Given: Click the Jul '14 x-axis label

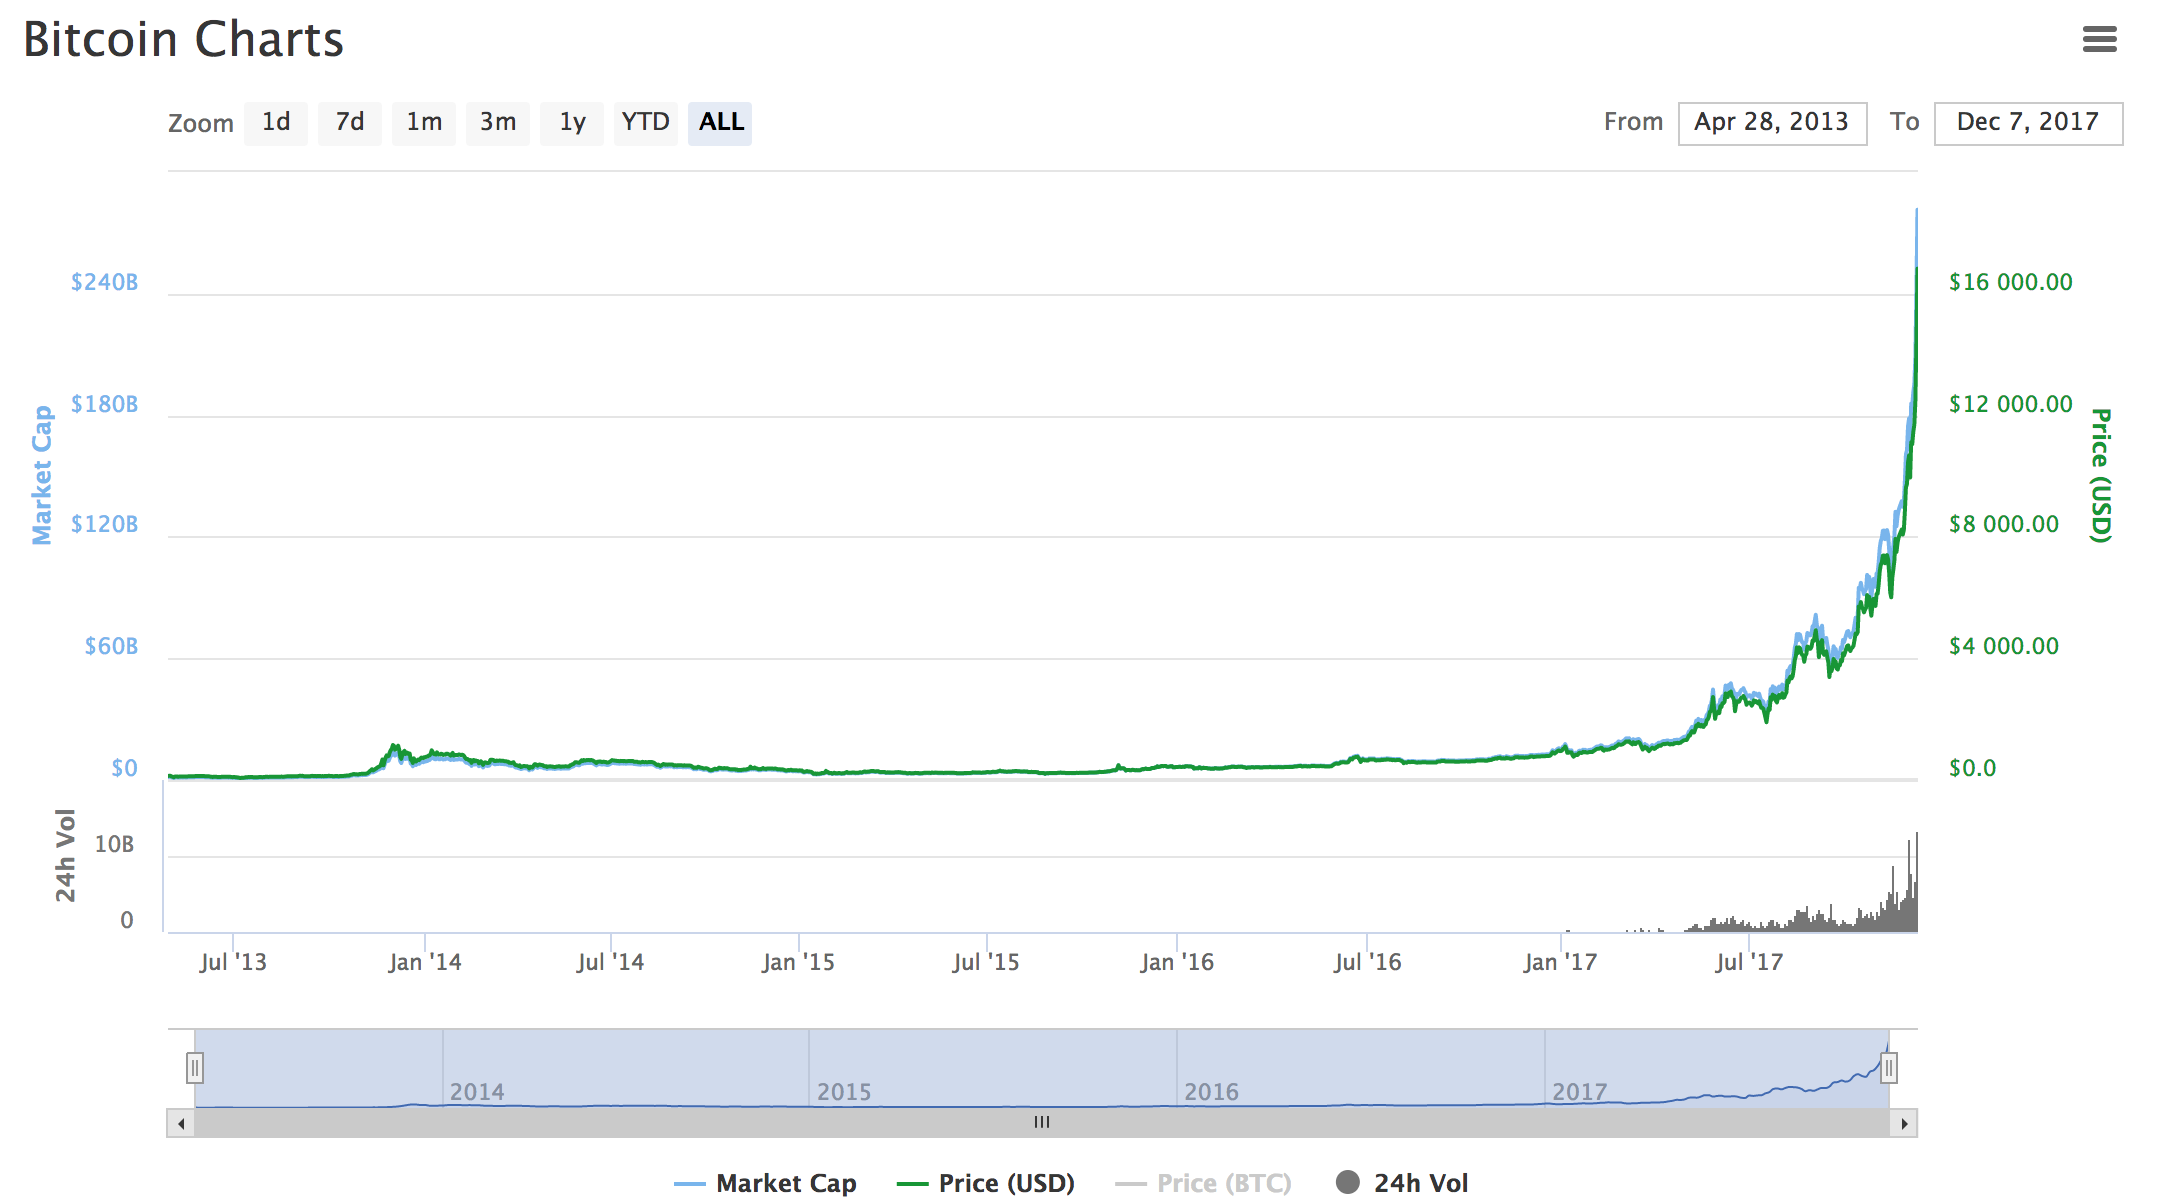Looking at the screenshot, I should 610,962.
